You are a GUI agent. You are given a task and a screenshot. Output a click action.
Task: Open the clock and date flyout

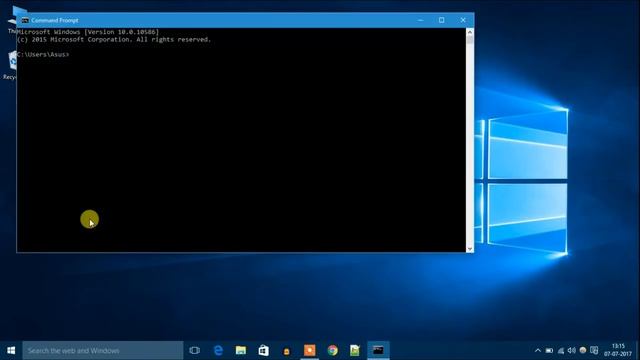618,350
